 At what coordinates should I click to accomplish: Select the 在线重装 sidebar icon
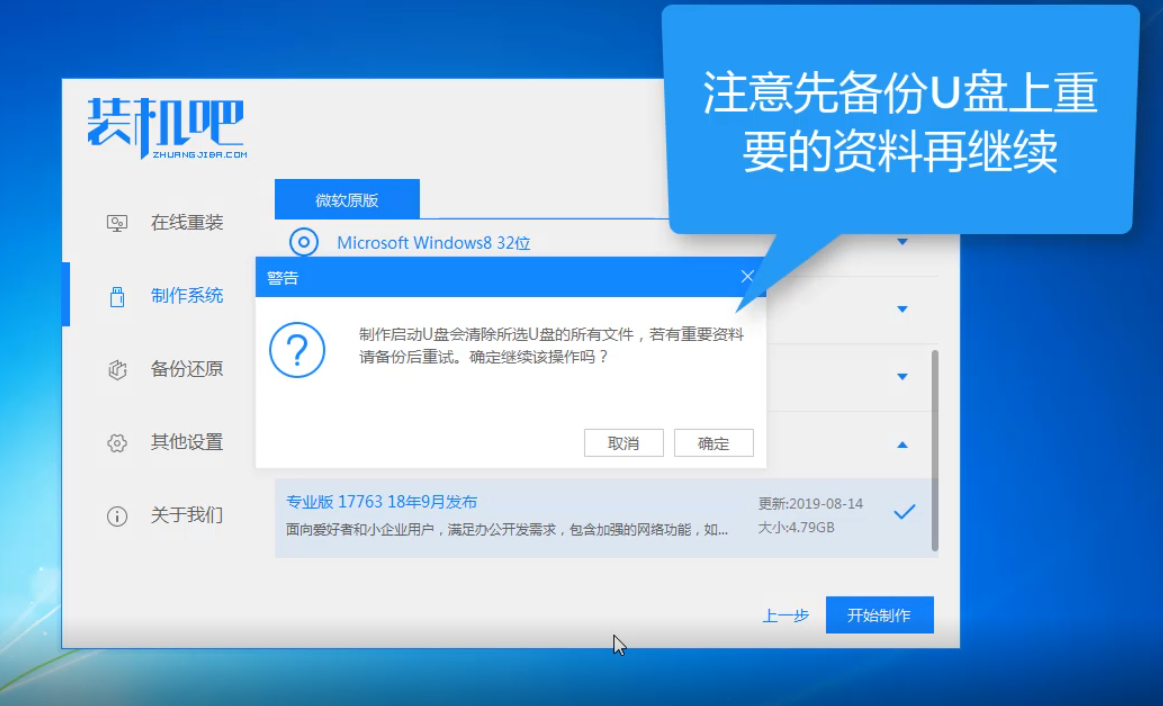point(119,222)
